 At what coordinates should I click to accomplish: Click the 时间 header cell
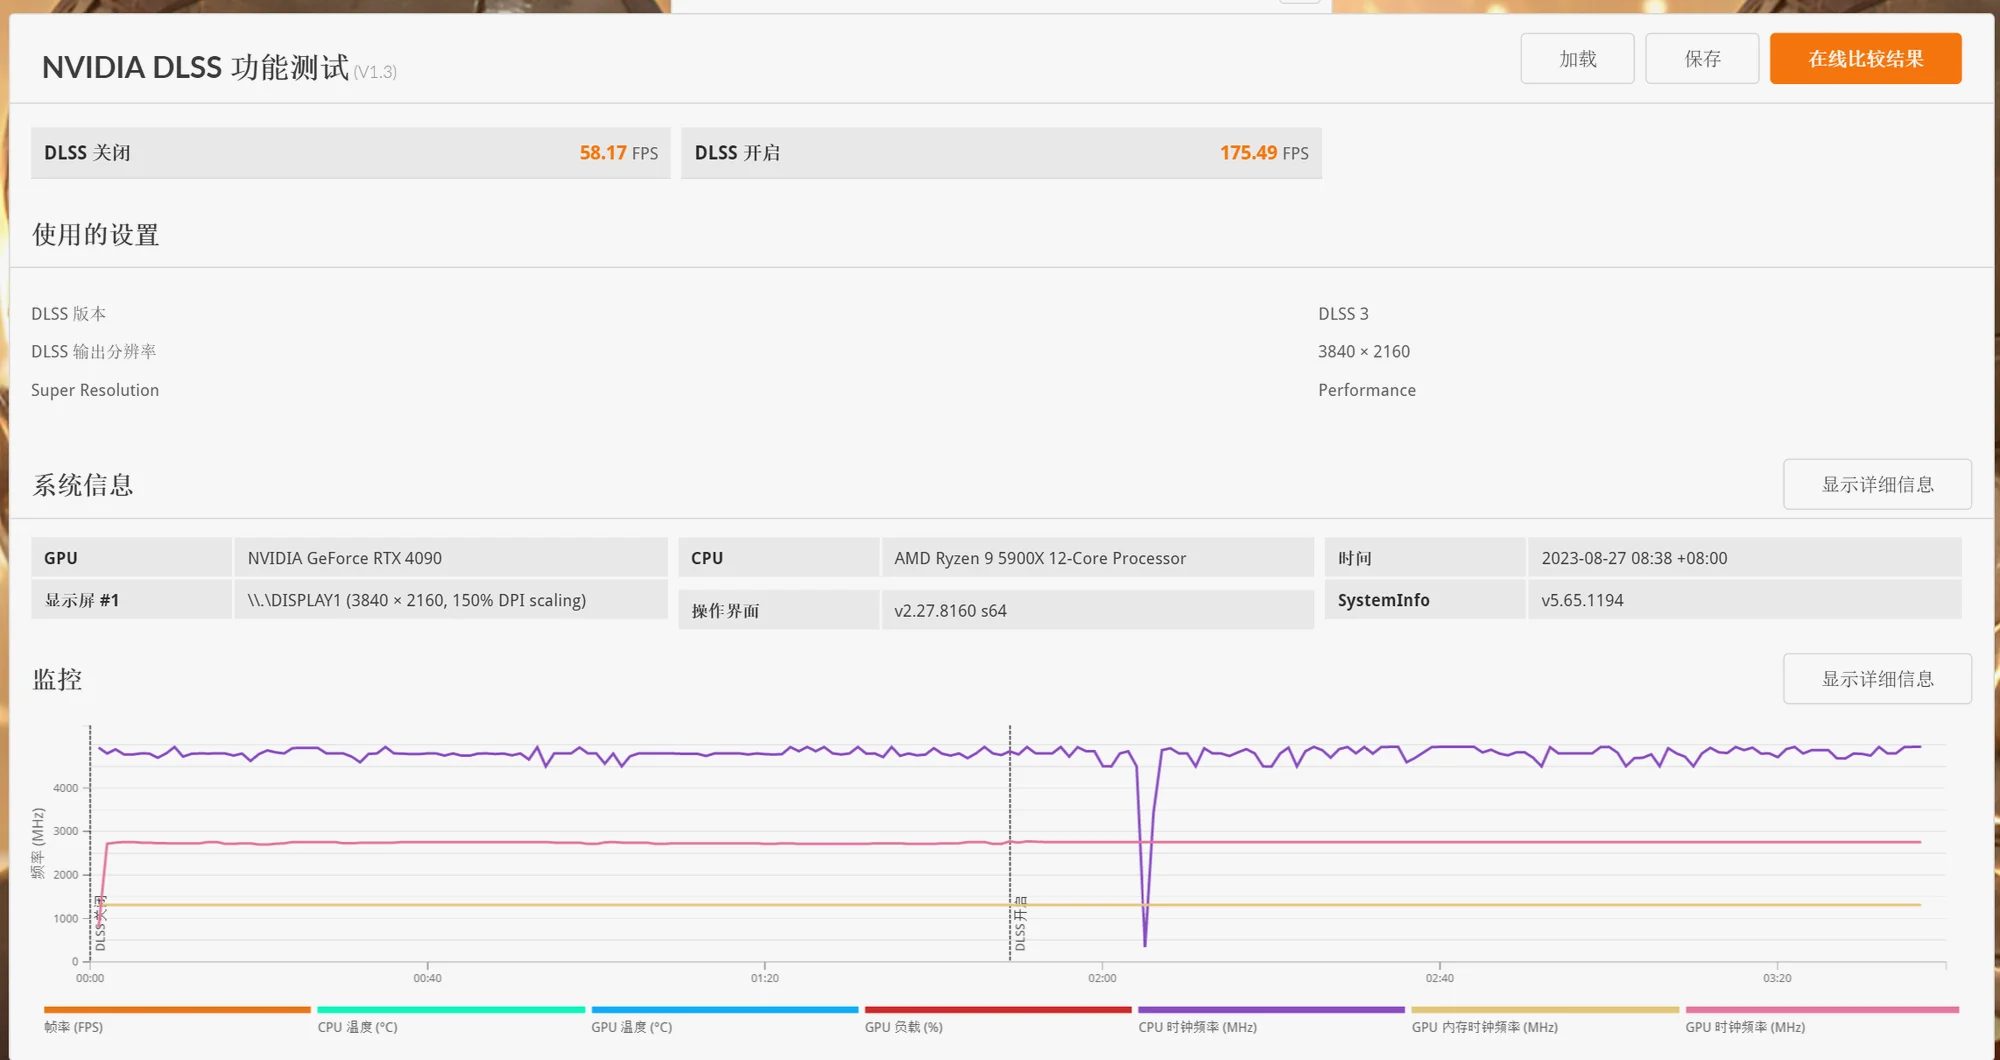1425,558
